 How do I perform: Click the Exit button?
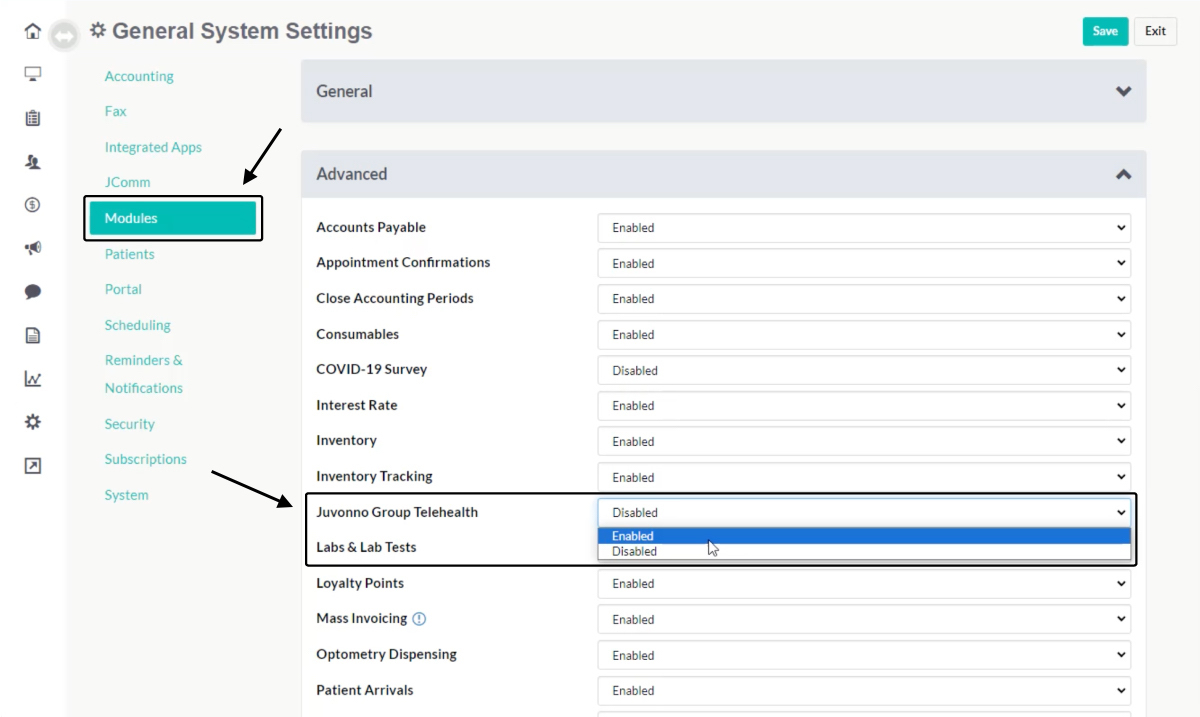tap(1155, 31)
